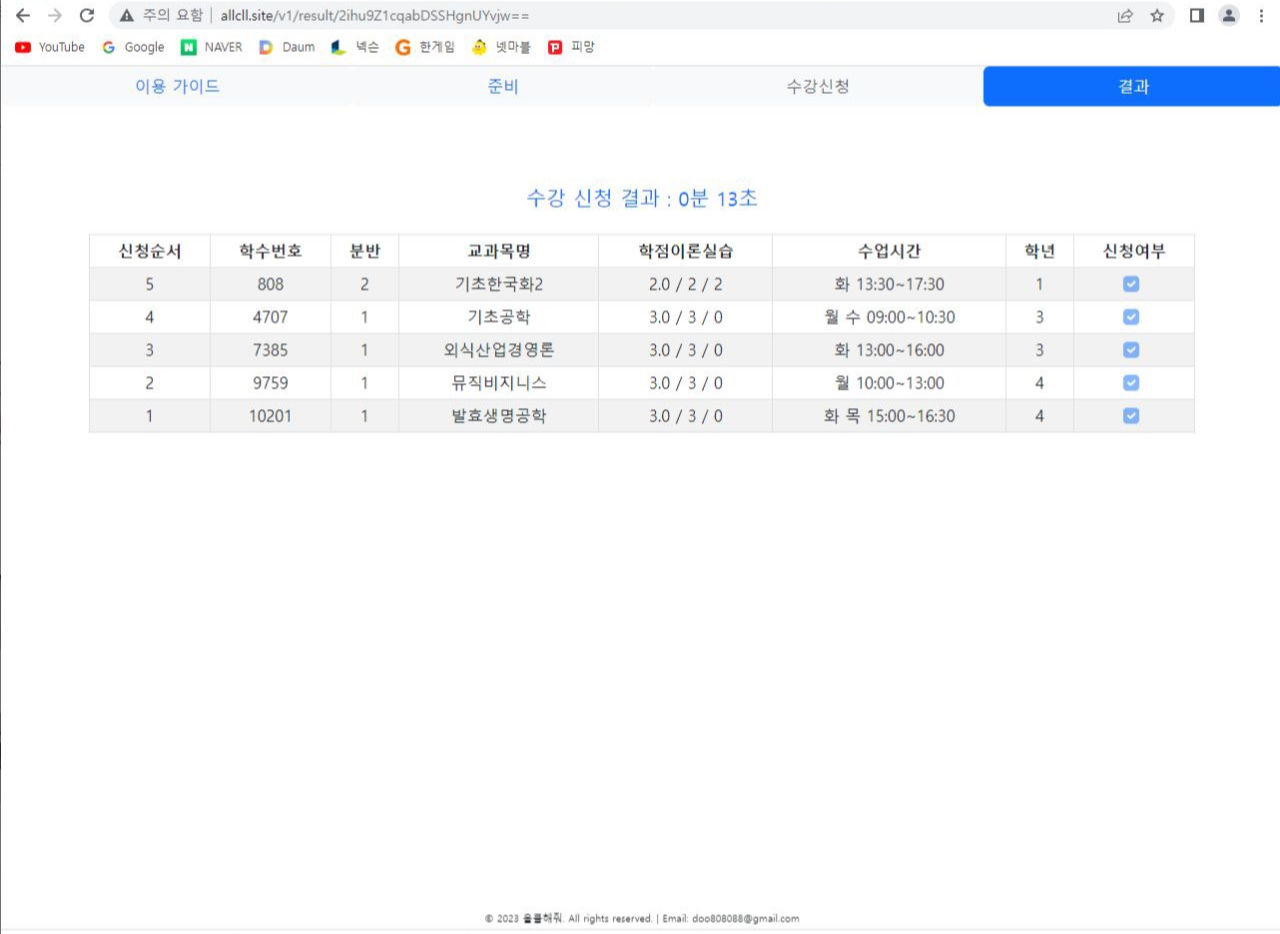Image resolution: width=1280 pixels, height=934 pixels.
Task: Click the 학년 column header
Action: pos(1040,251)
